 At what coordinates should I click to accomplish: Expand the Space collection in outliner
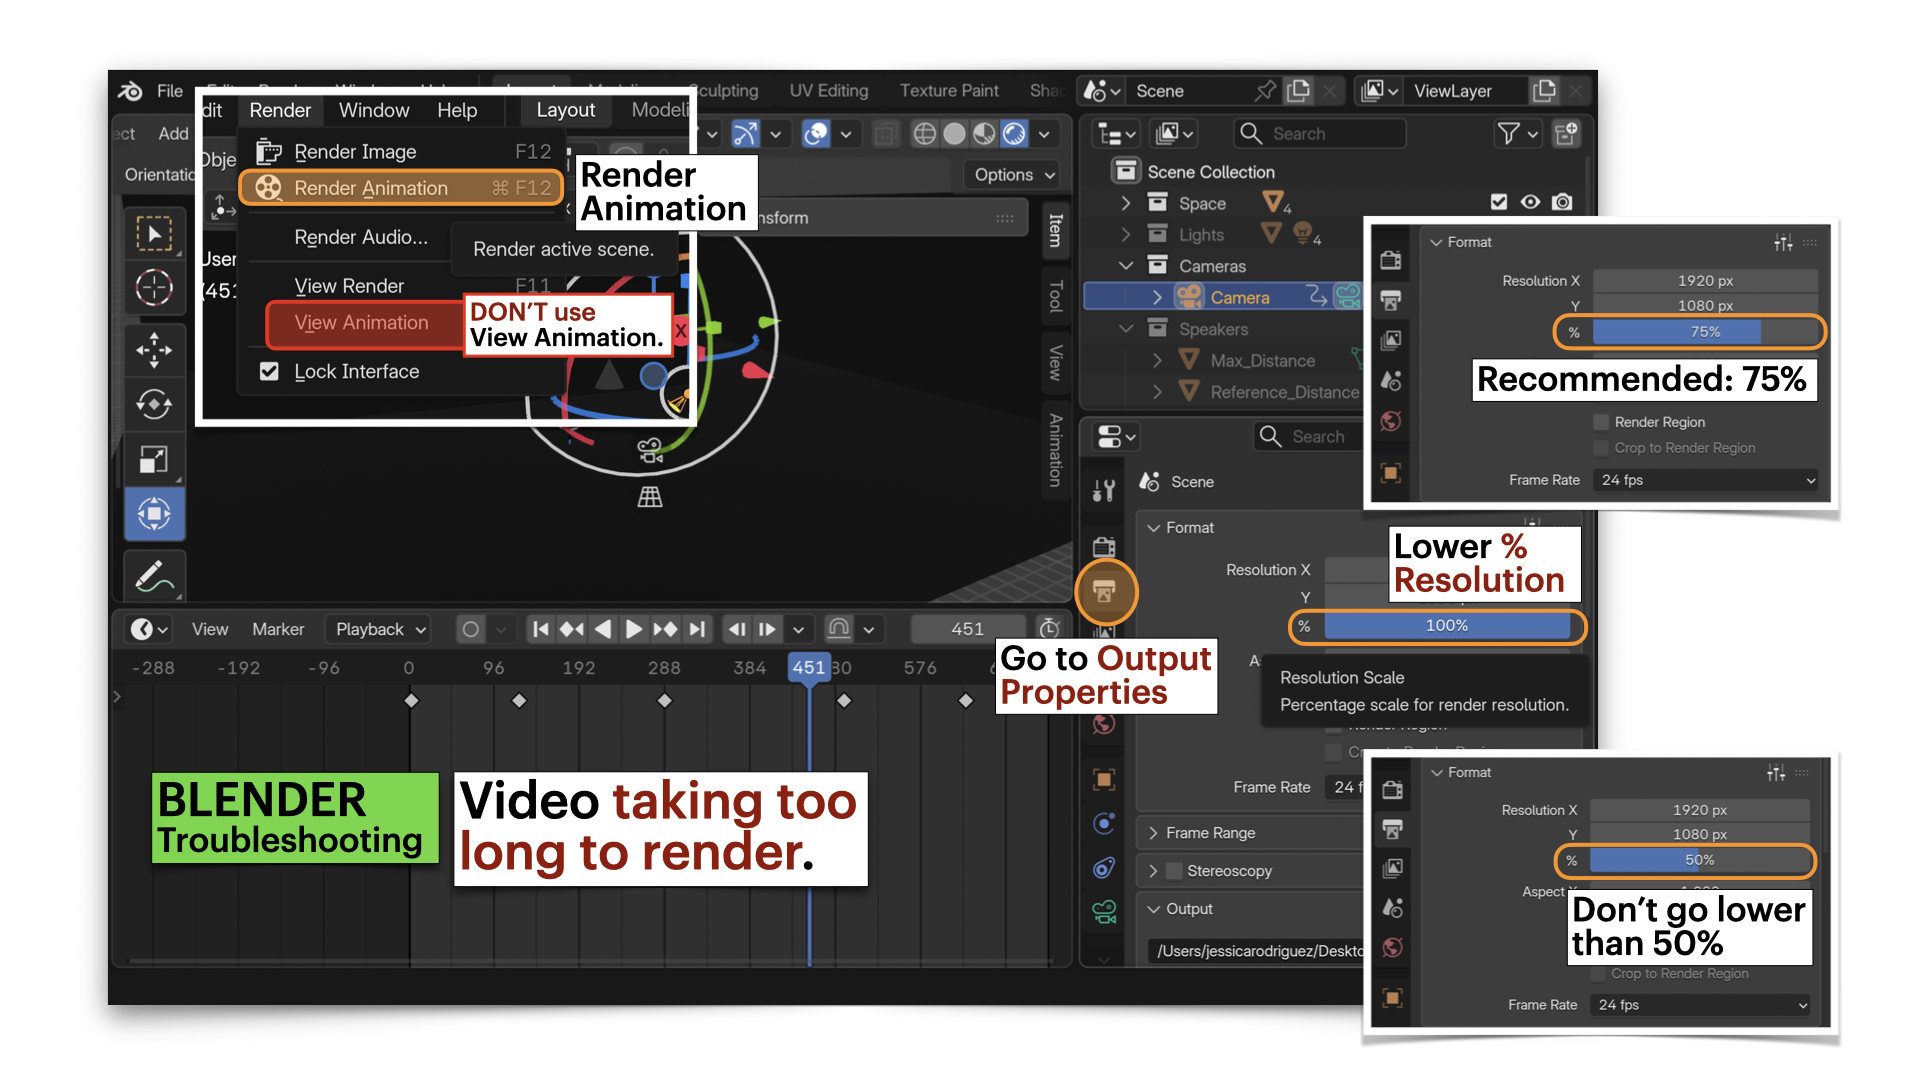click(x=1126, y=203)
